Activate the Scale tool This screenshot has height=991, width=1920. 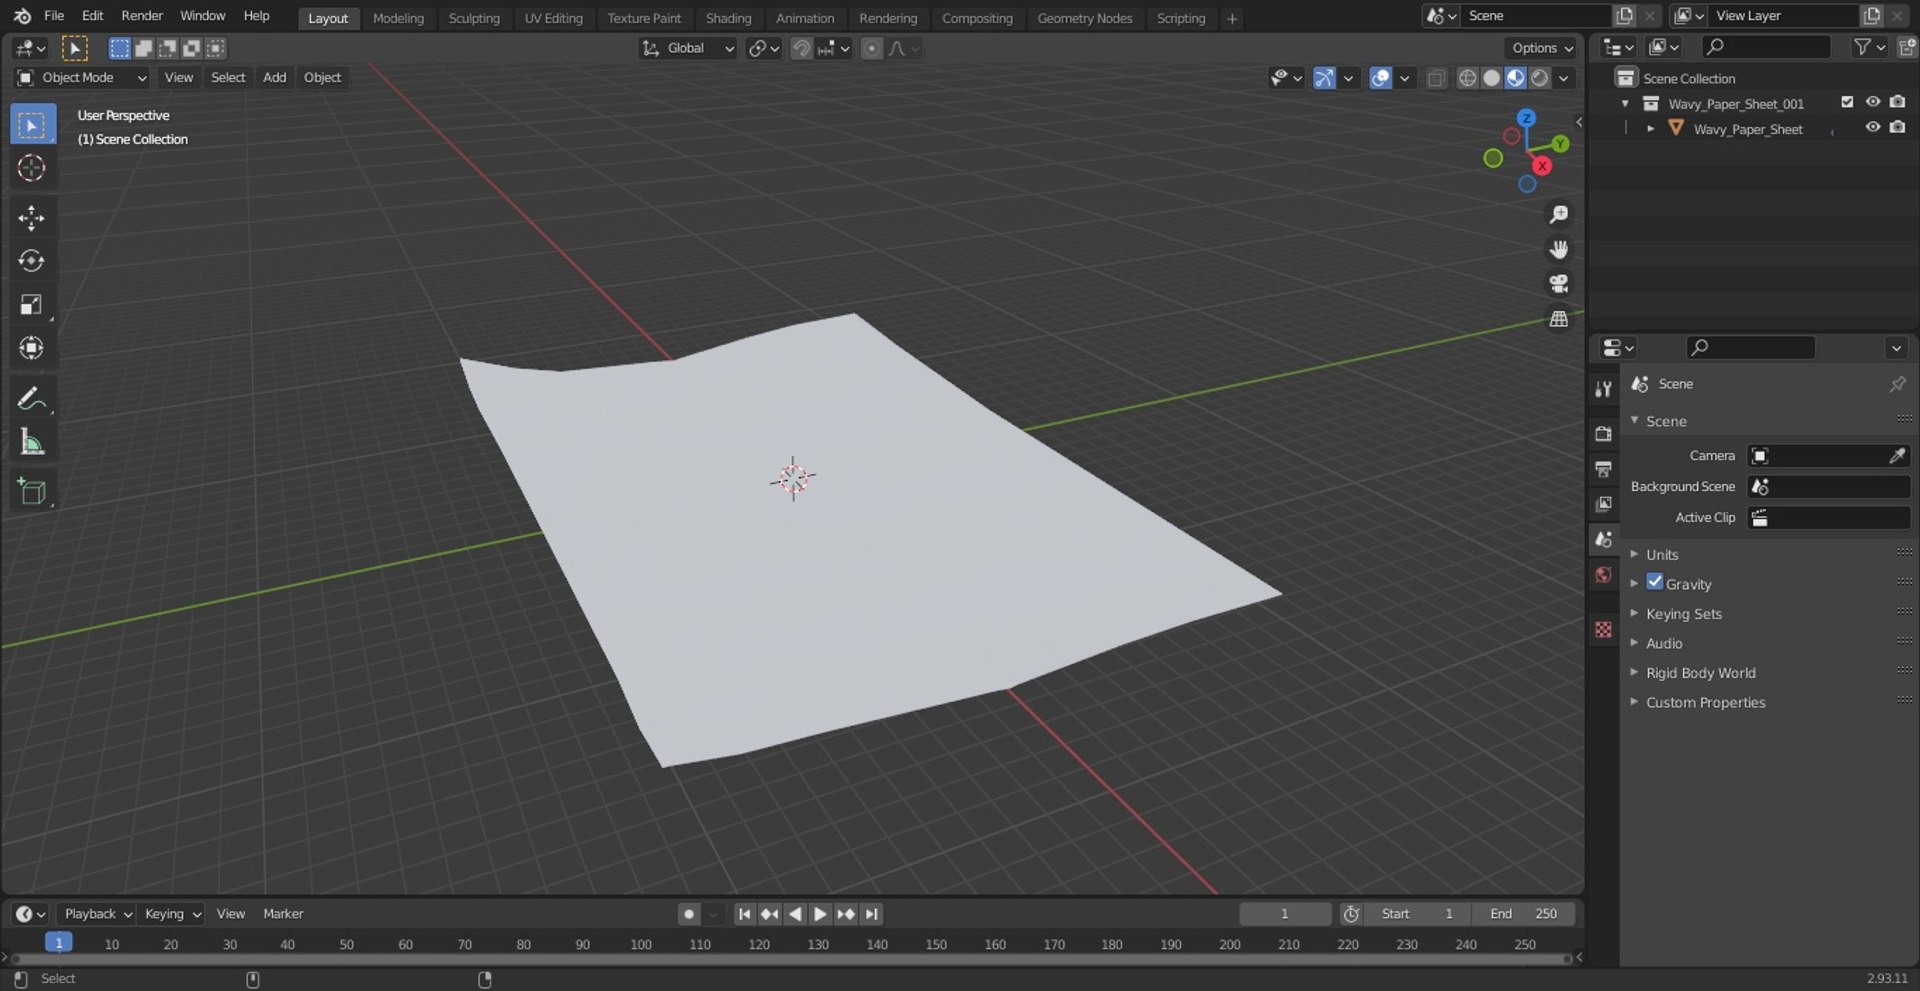tap(32, 304)
